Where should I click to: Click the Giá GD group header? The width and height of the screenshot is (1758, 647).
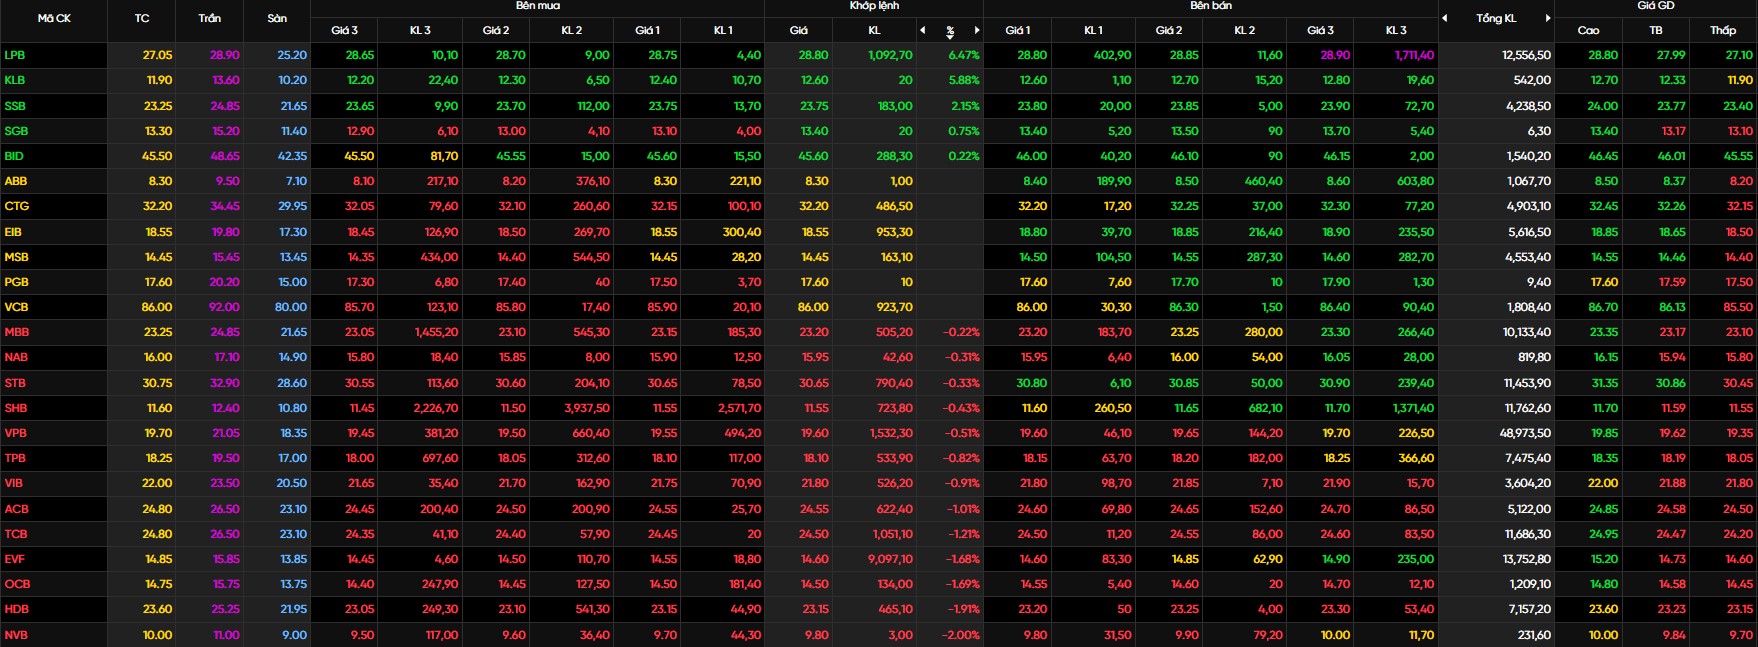tap(1656, 6)
